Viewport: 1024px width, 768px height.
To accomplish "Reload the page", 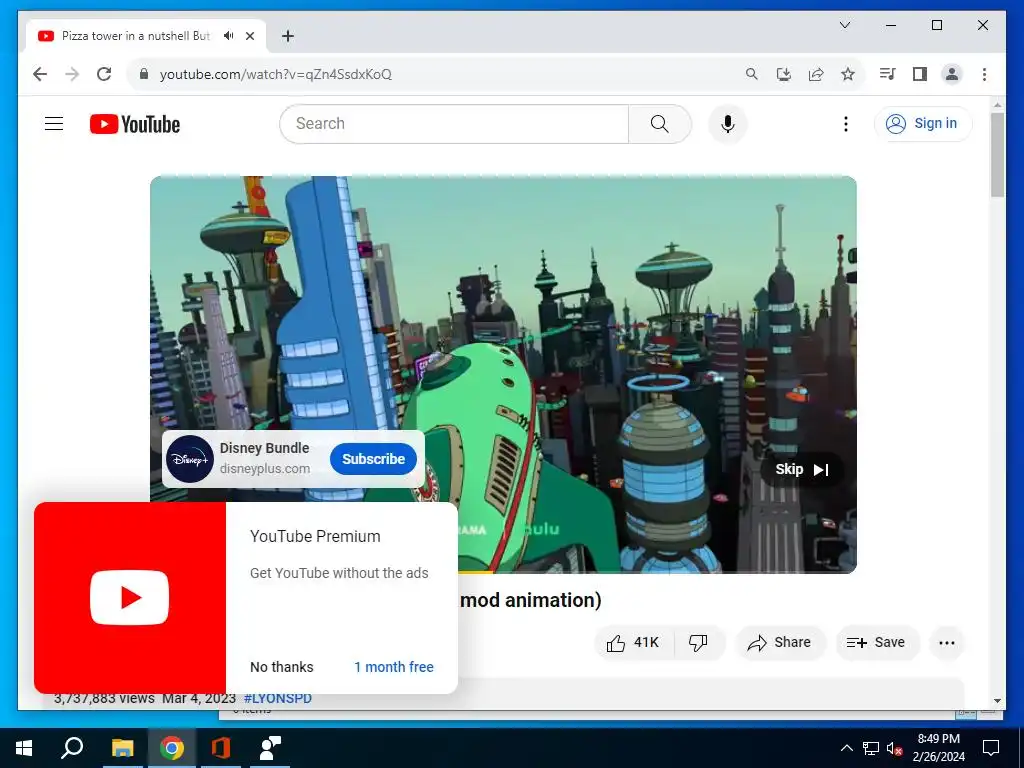I will click(x=104, y=74).
